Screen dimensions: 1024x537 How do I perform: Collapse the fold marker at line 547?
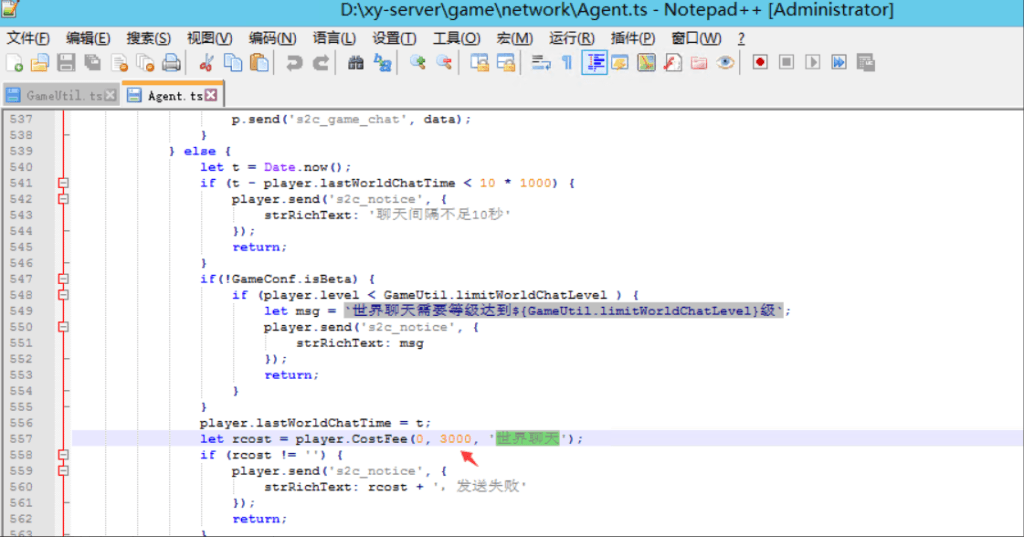tap(64, 279)
